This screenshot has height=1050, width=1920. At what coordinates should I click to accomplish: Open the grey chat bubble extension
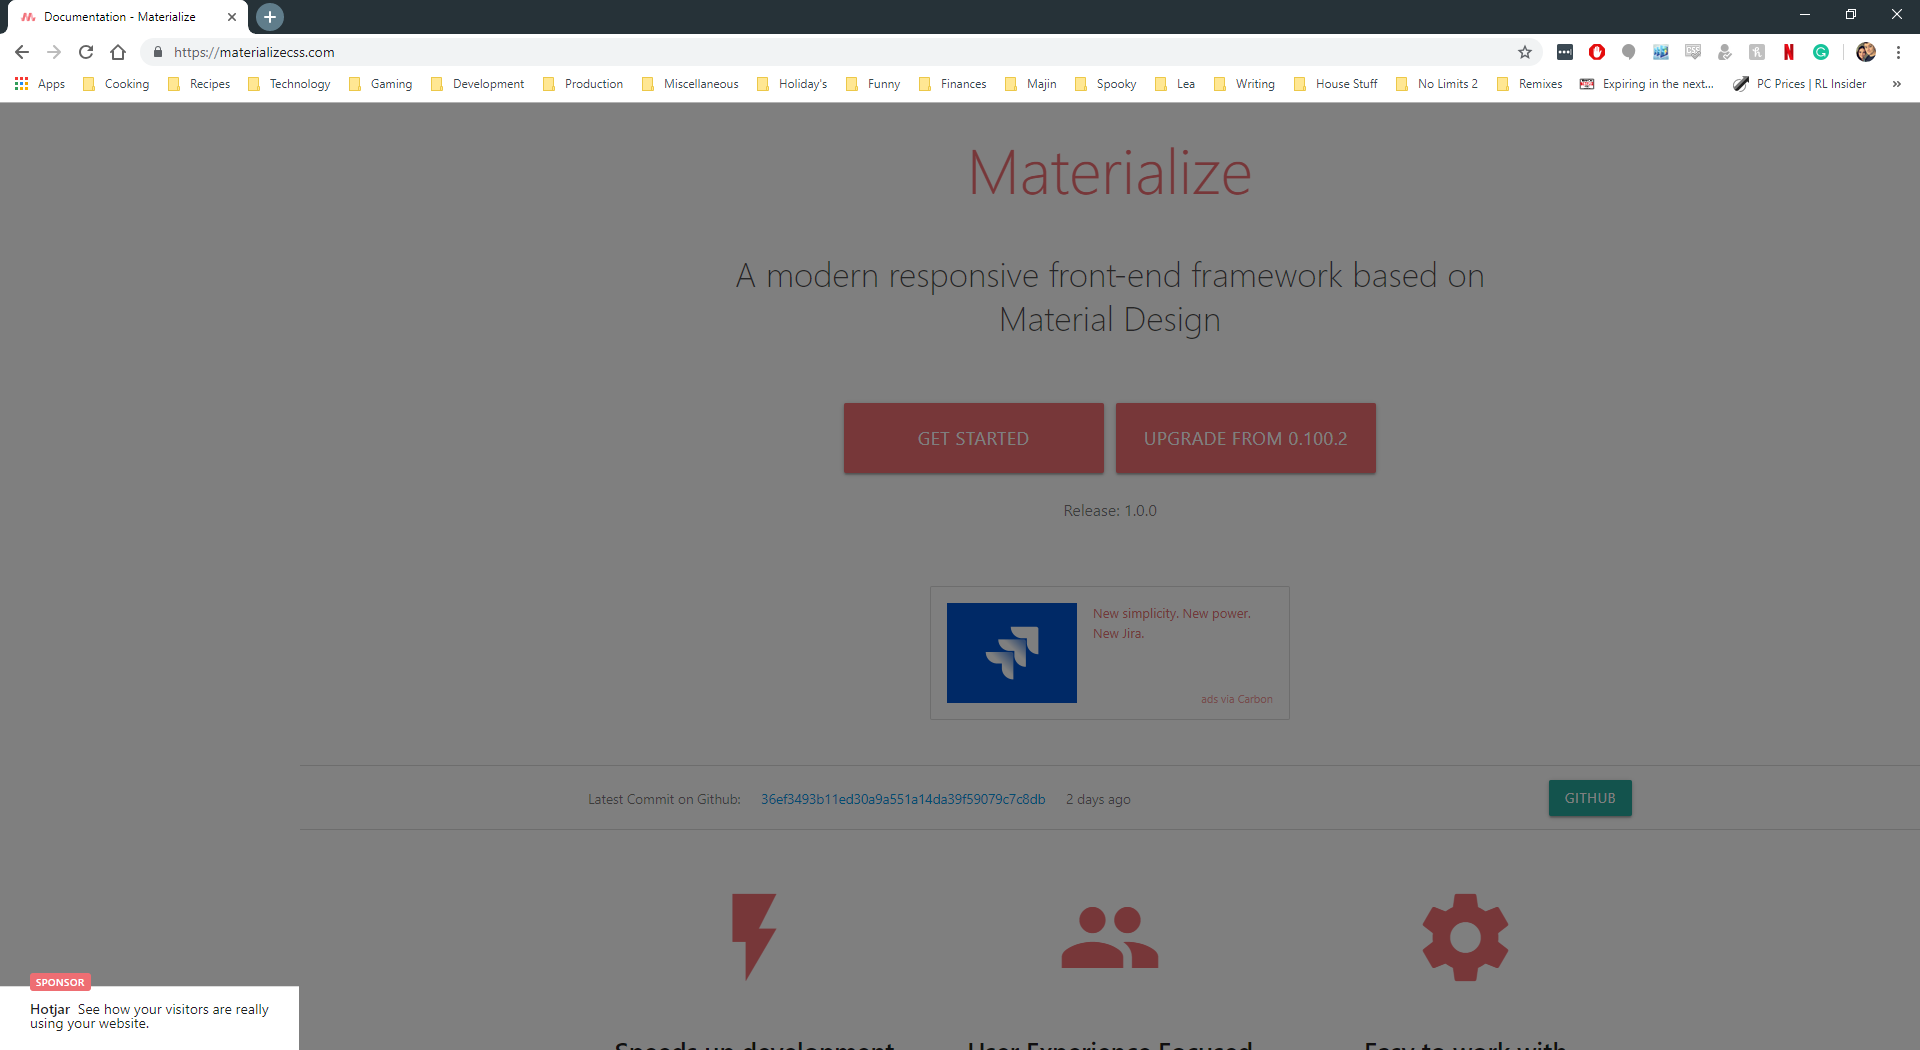(x=1629, y=52)
